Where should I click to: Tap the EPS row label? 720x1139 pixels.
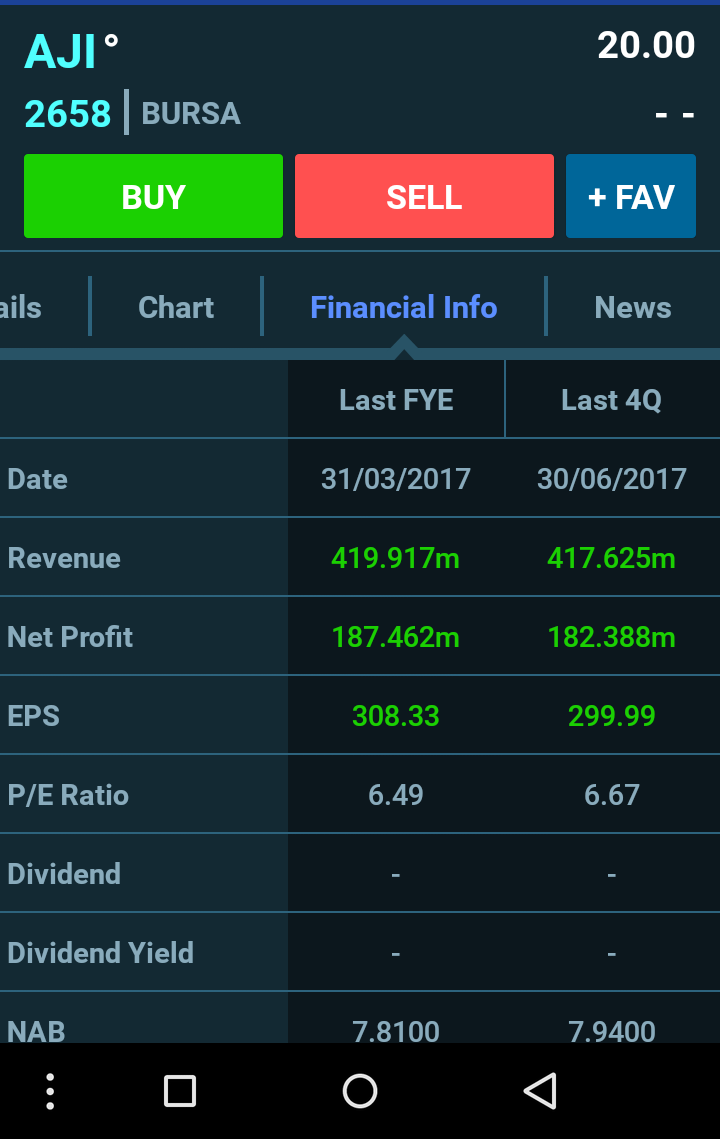tap(33, 716)
